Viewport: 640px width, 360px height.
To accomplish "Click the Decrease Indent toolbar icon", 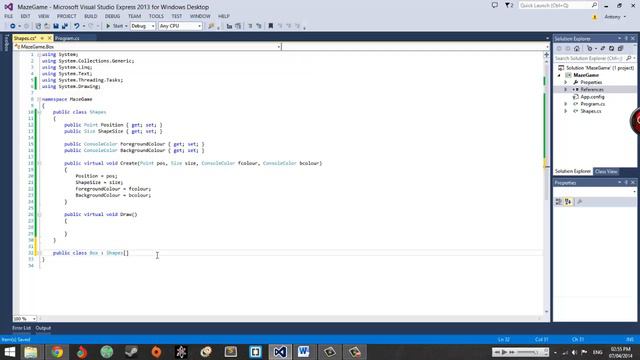I will 250,26.
